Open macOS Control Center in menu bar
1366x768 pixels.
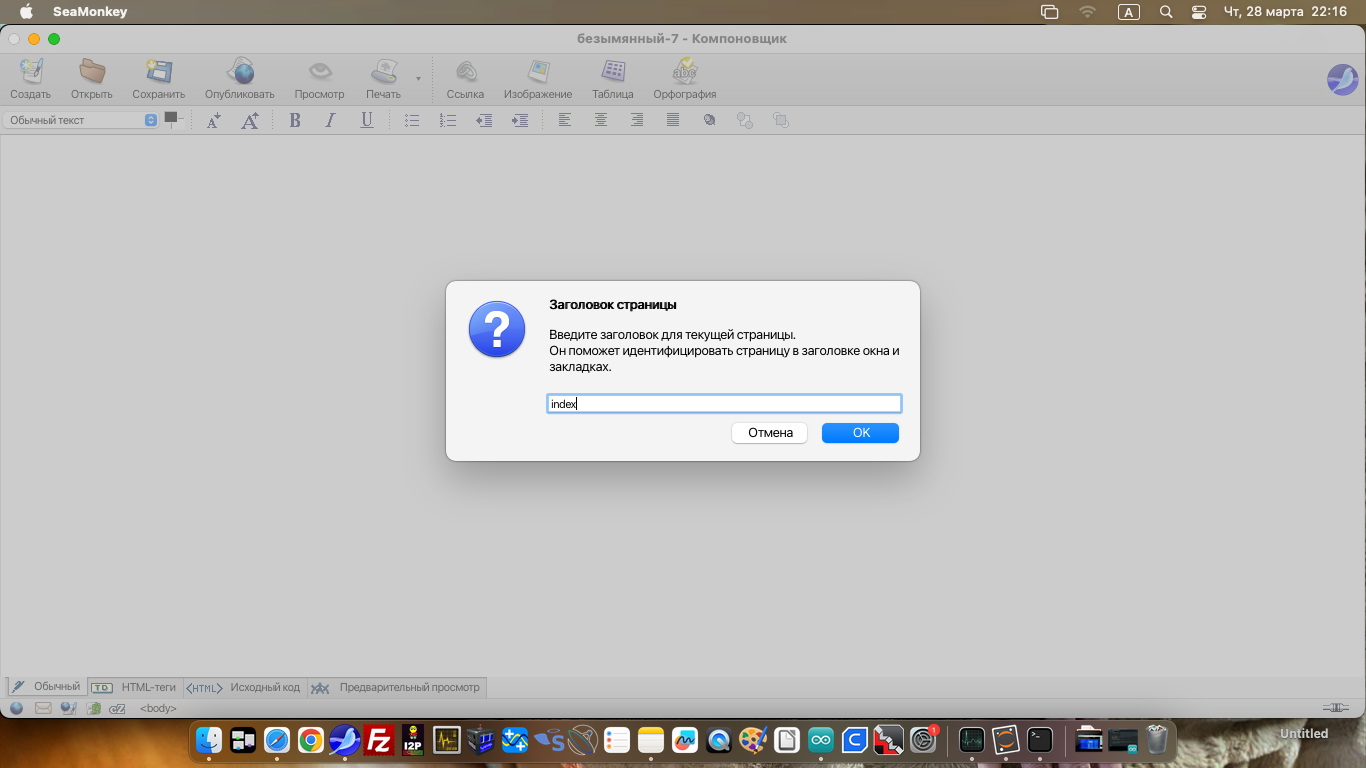(x=1199, y=12)
